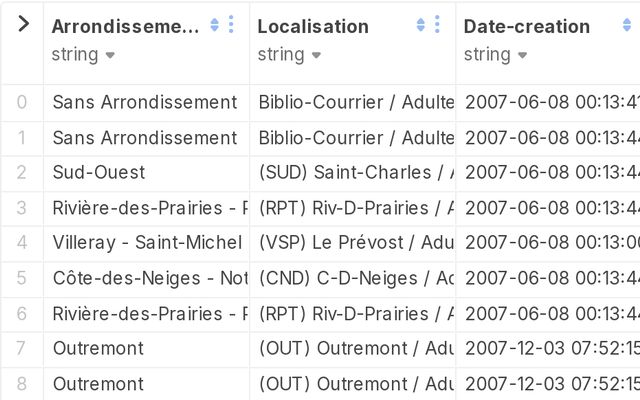The image size is (640, 400).
Task: Select the Sud-Ouest cell in row 2
Action: pos(146,173)
